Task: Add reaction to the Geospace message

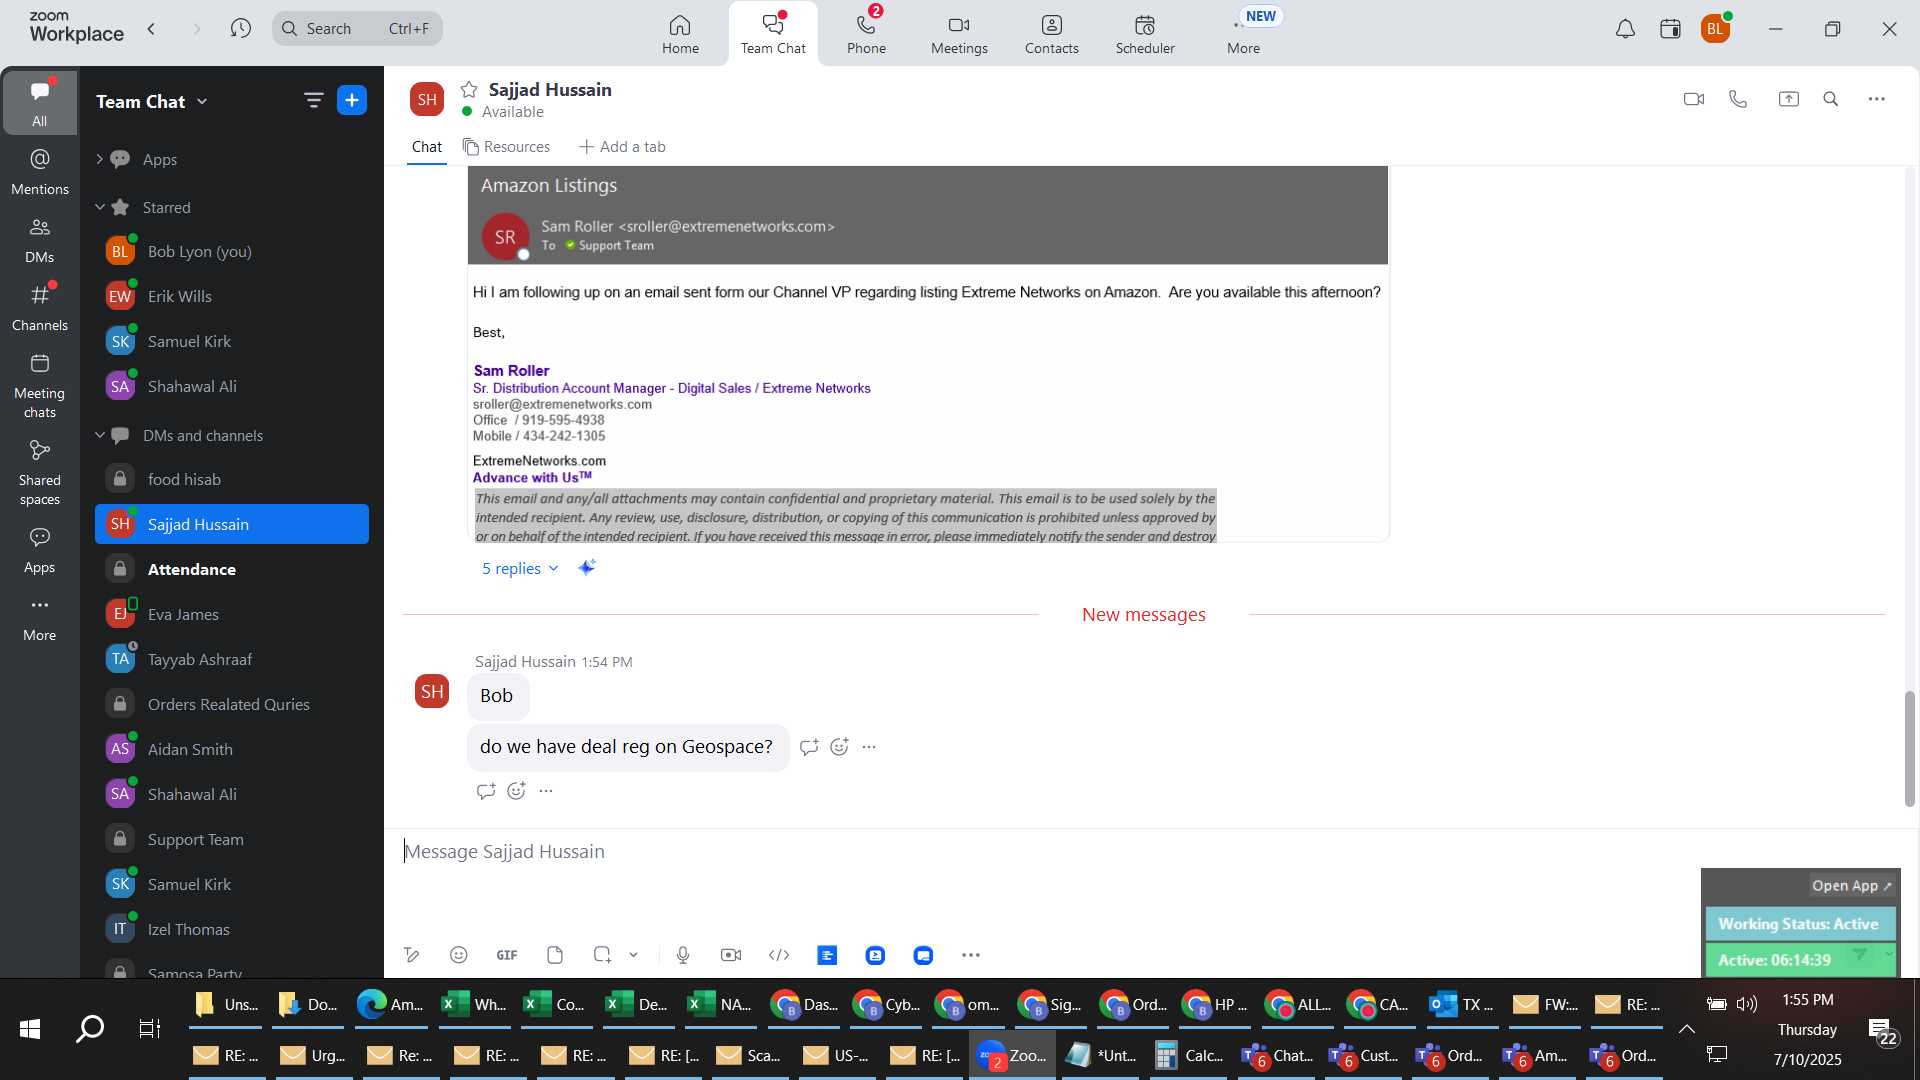Action: [840, 747]
